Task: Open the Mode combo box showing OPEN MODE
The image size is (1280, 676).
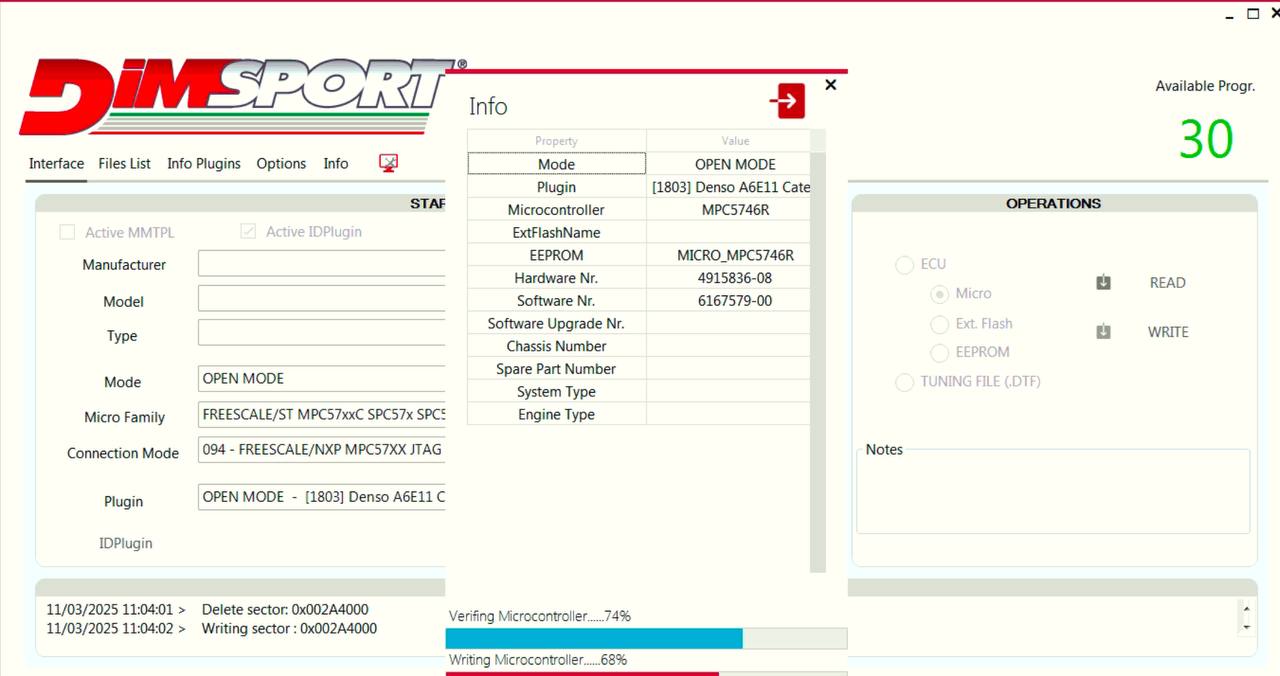Action: click(322, 379)
